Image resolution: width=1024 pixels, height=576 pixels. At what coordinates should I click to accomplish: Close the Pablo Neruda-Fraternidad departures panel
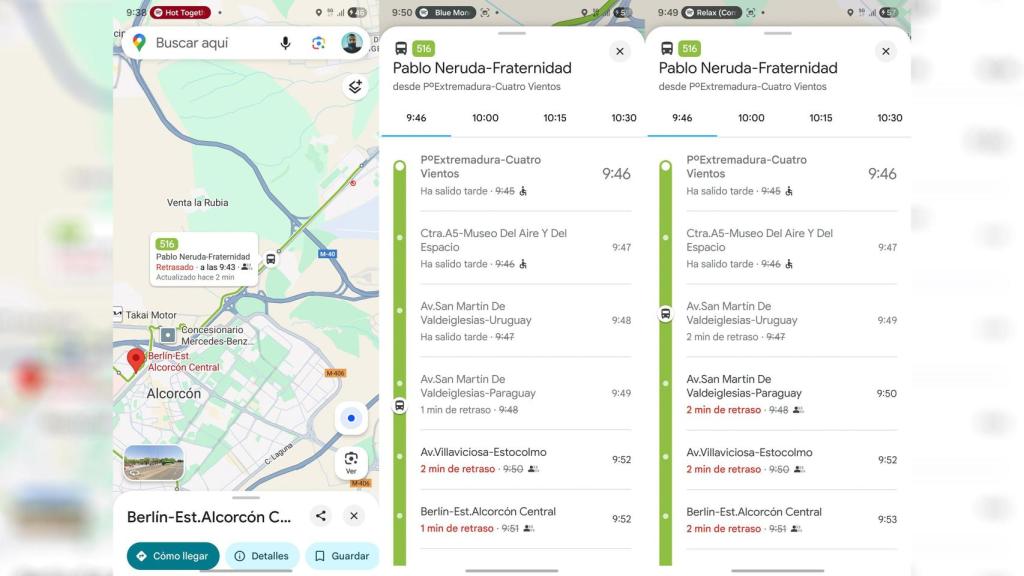619,51
